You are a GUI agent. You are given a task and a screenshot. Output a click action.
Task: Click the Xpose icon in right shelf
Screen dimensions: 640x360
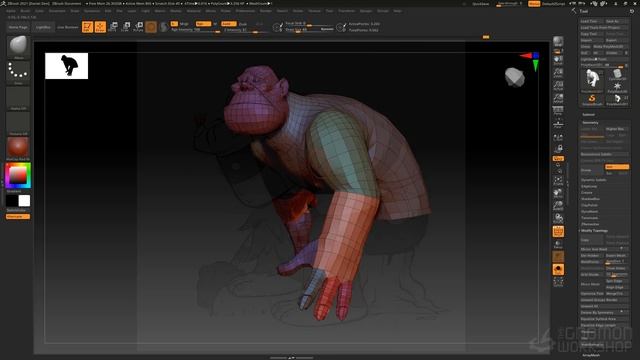tap(558, 282)
